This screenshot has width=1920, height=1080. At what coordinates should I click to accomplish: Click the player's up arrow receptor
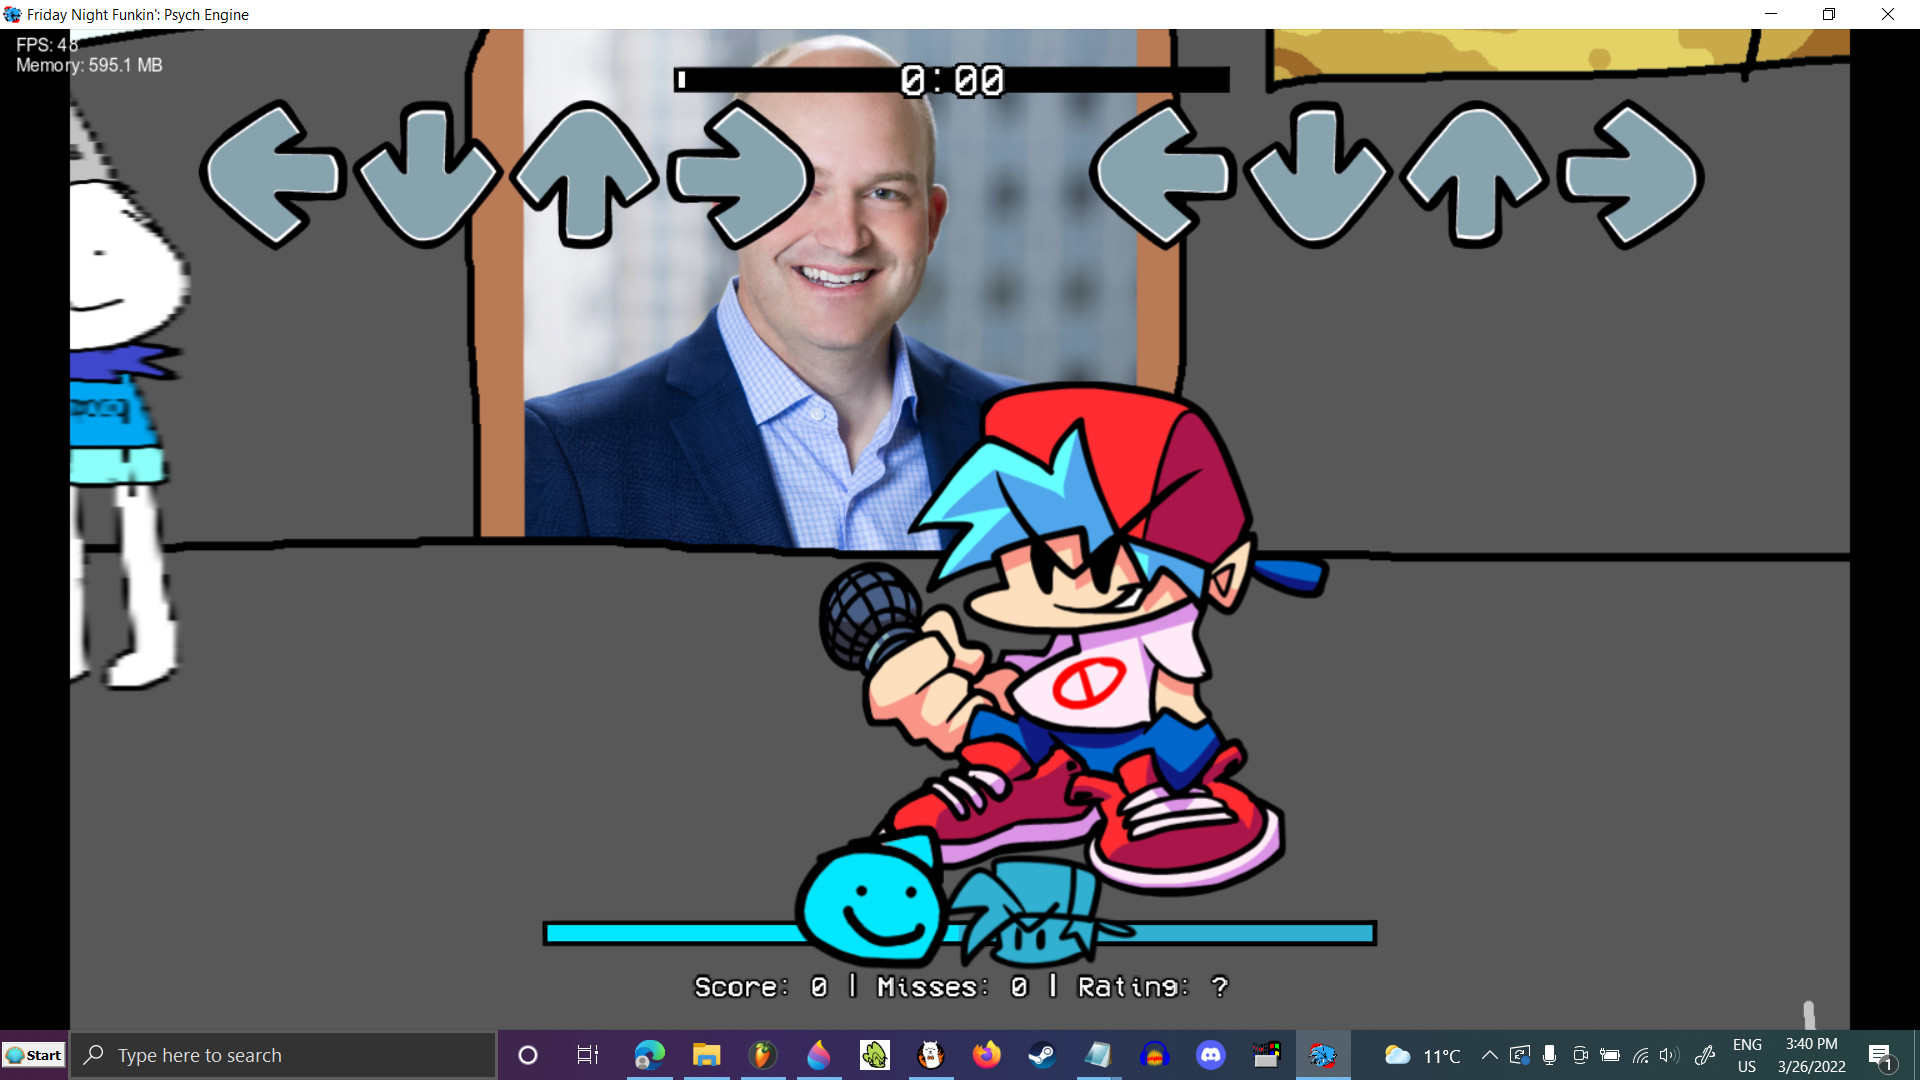1475,174
